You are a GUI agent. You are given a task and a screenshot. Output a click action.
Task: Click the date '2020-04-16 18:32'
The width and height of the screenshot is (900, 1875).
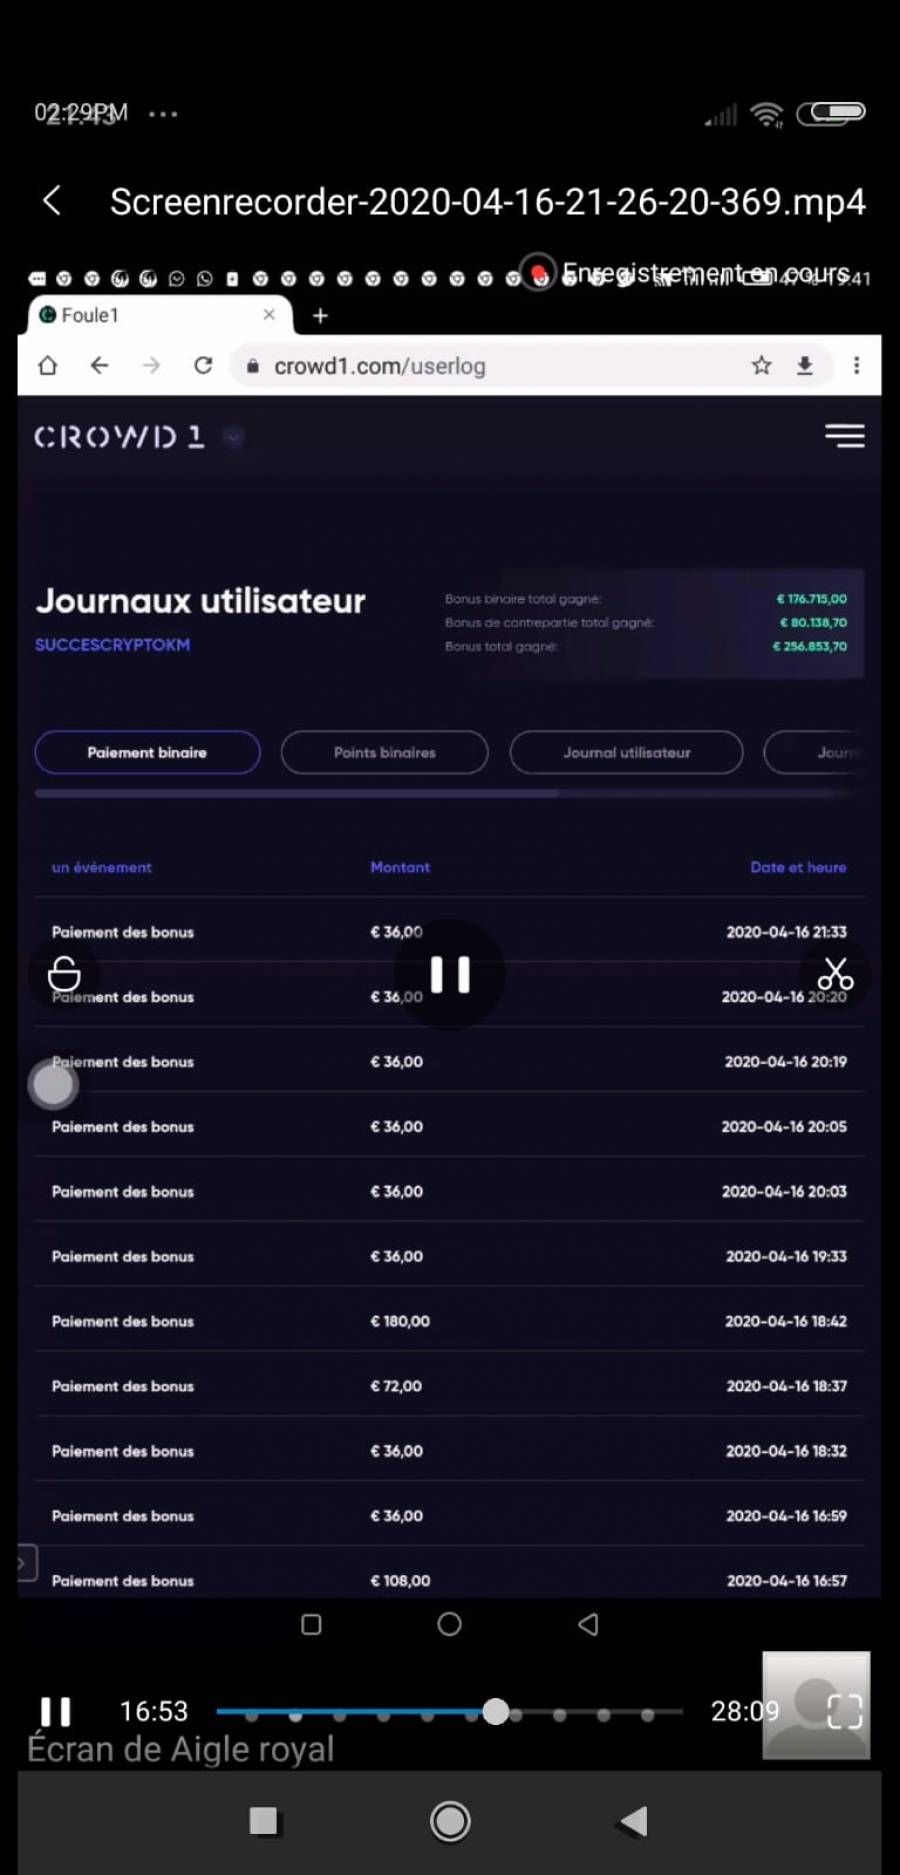click(x=787, y=1451)
